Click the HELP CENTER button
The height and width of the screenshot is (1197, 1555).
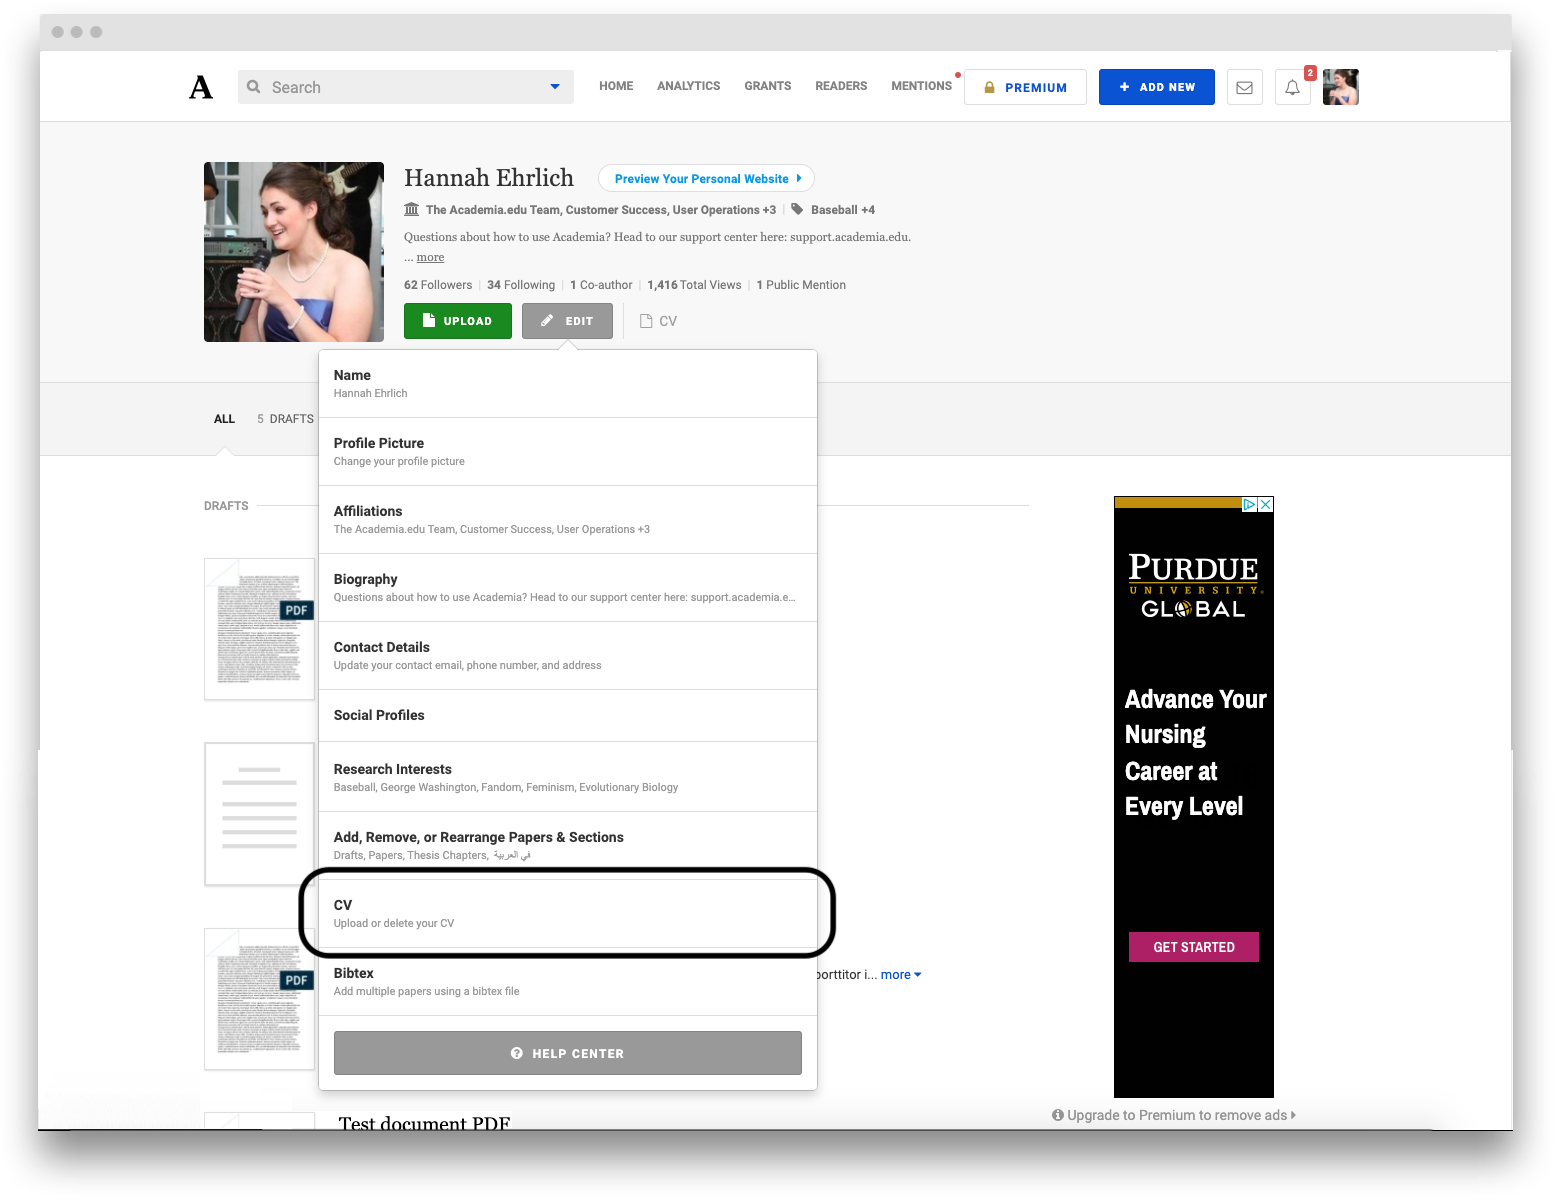568,1053
